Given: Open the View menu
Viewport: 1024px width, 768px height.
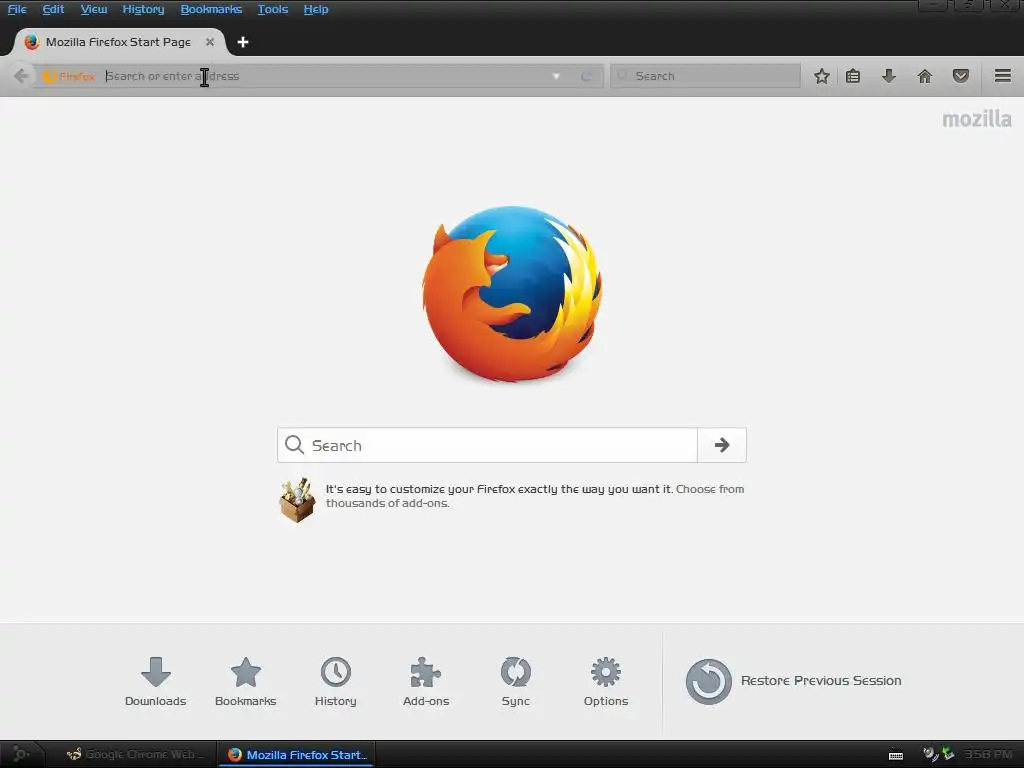Looking at the screenshot, I should (93, 9).
